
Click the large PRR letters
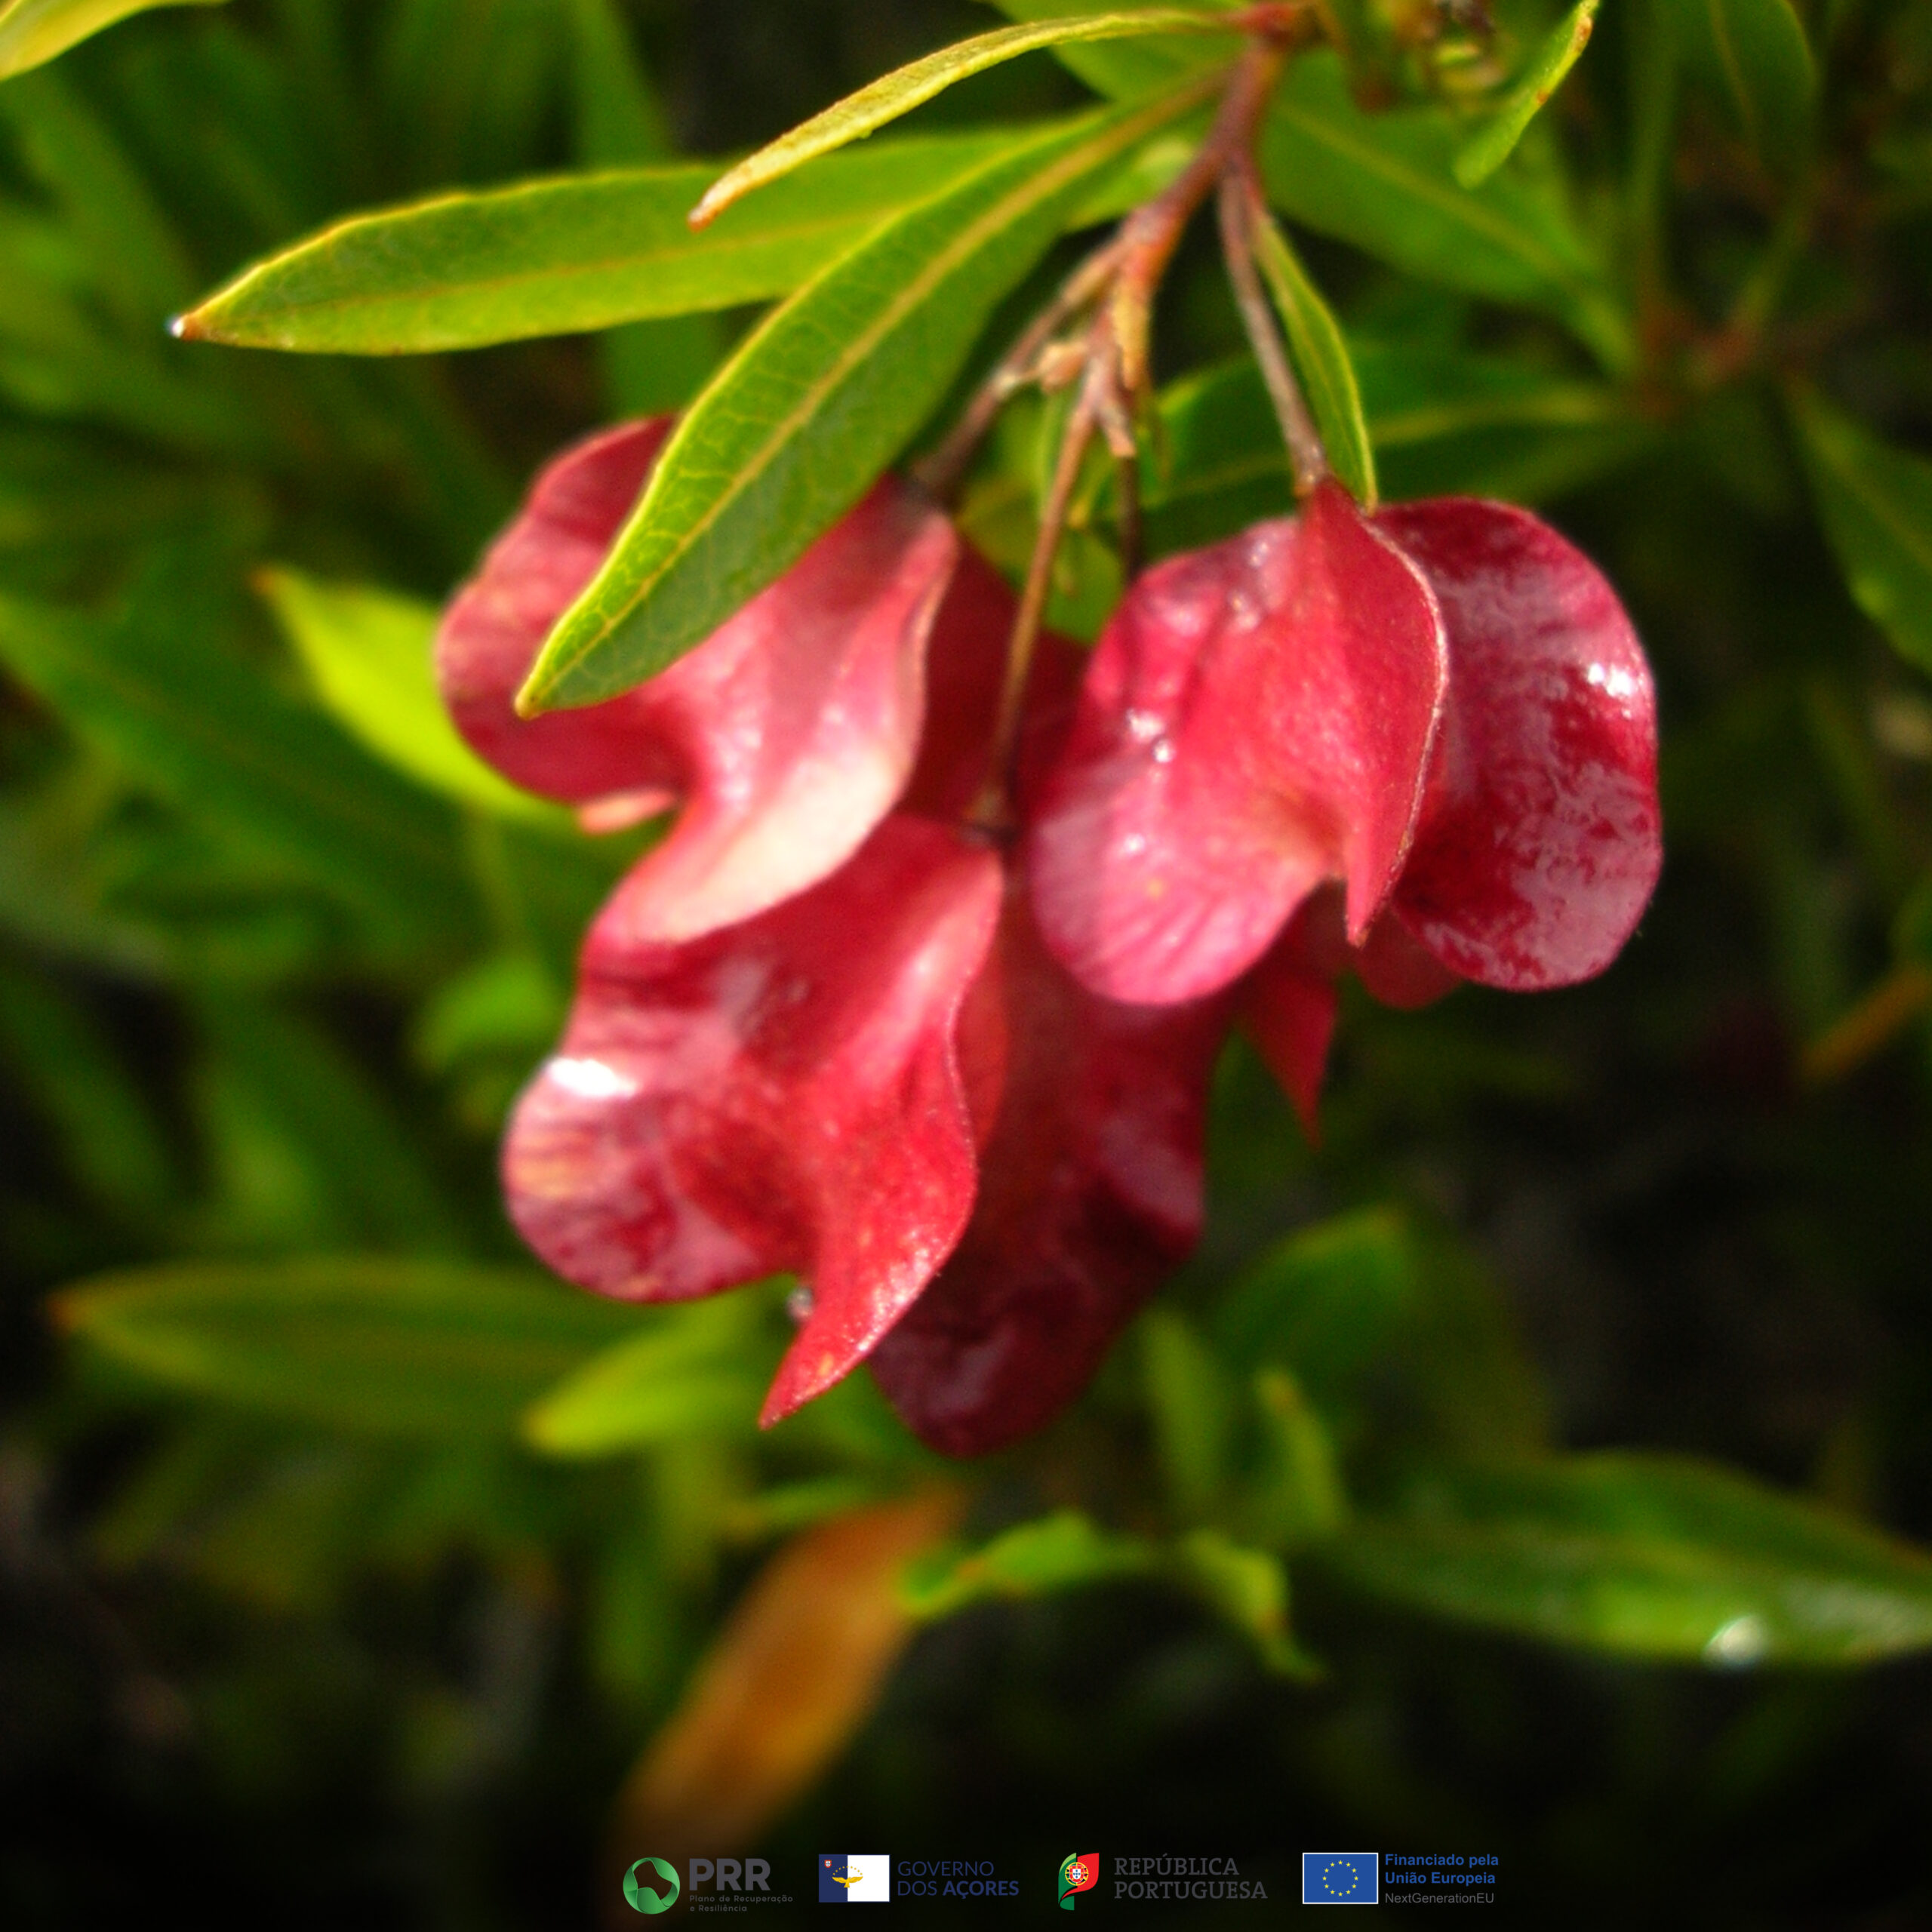(730, 1873)
